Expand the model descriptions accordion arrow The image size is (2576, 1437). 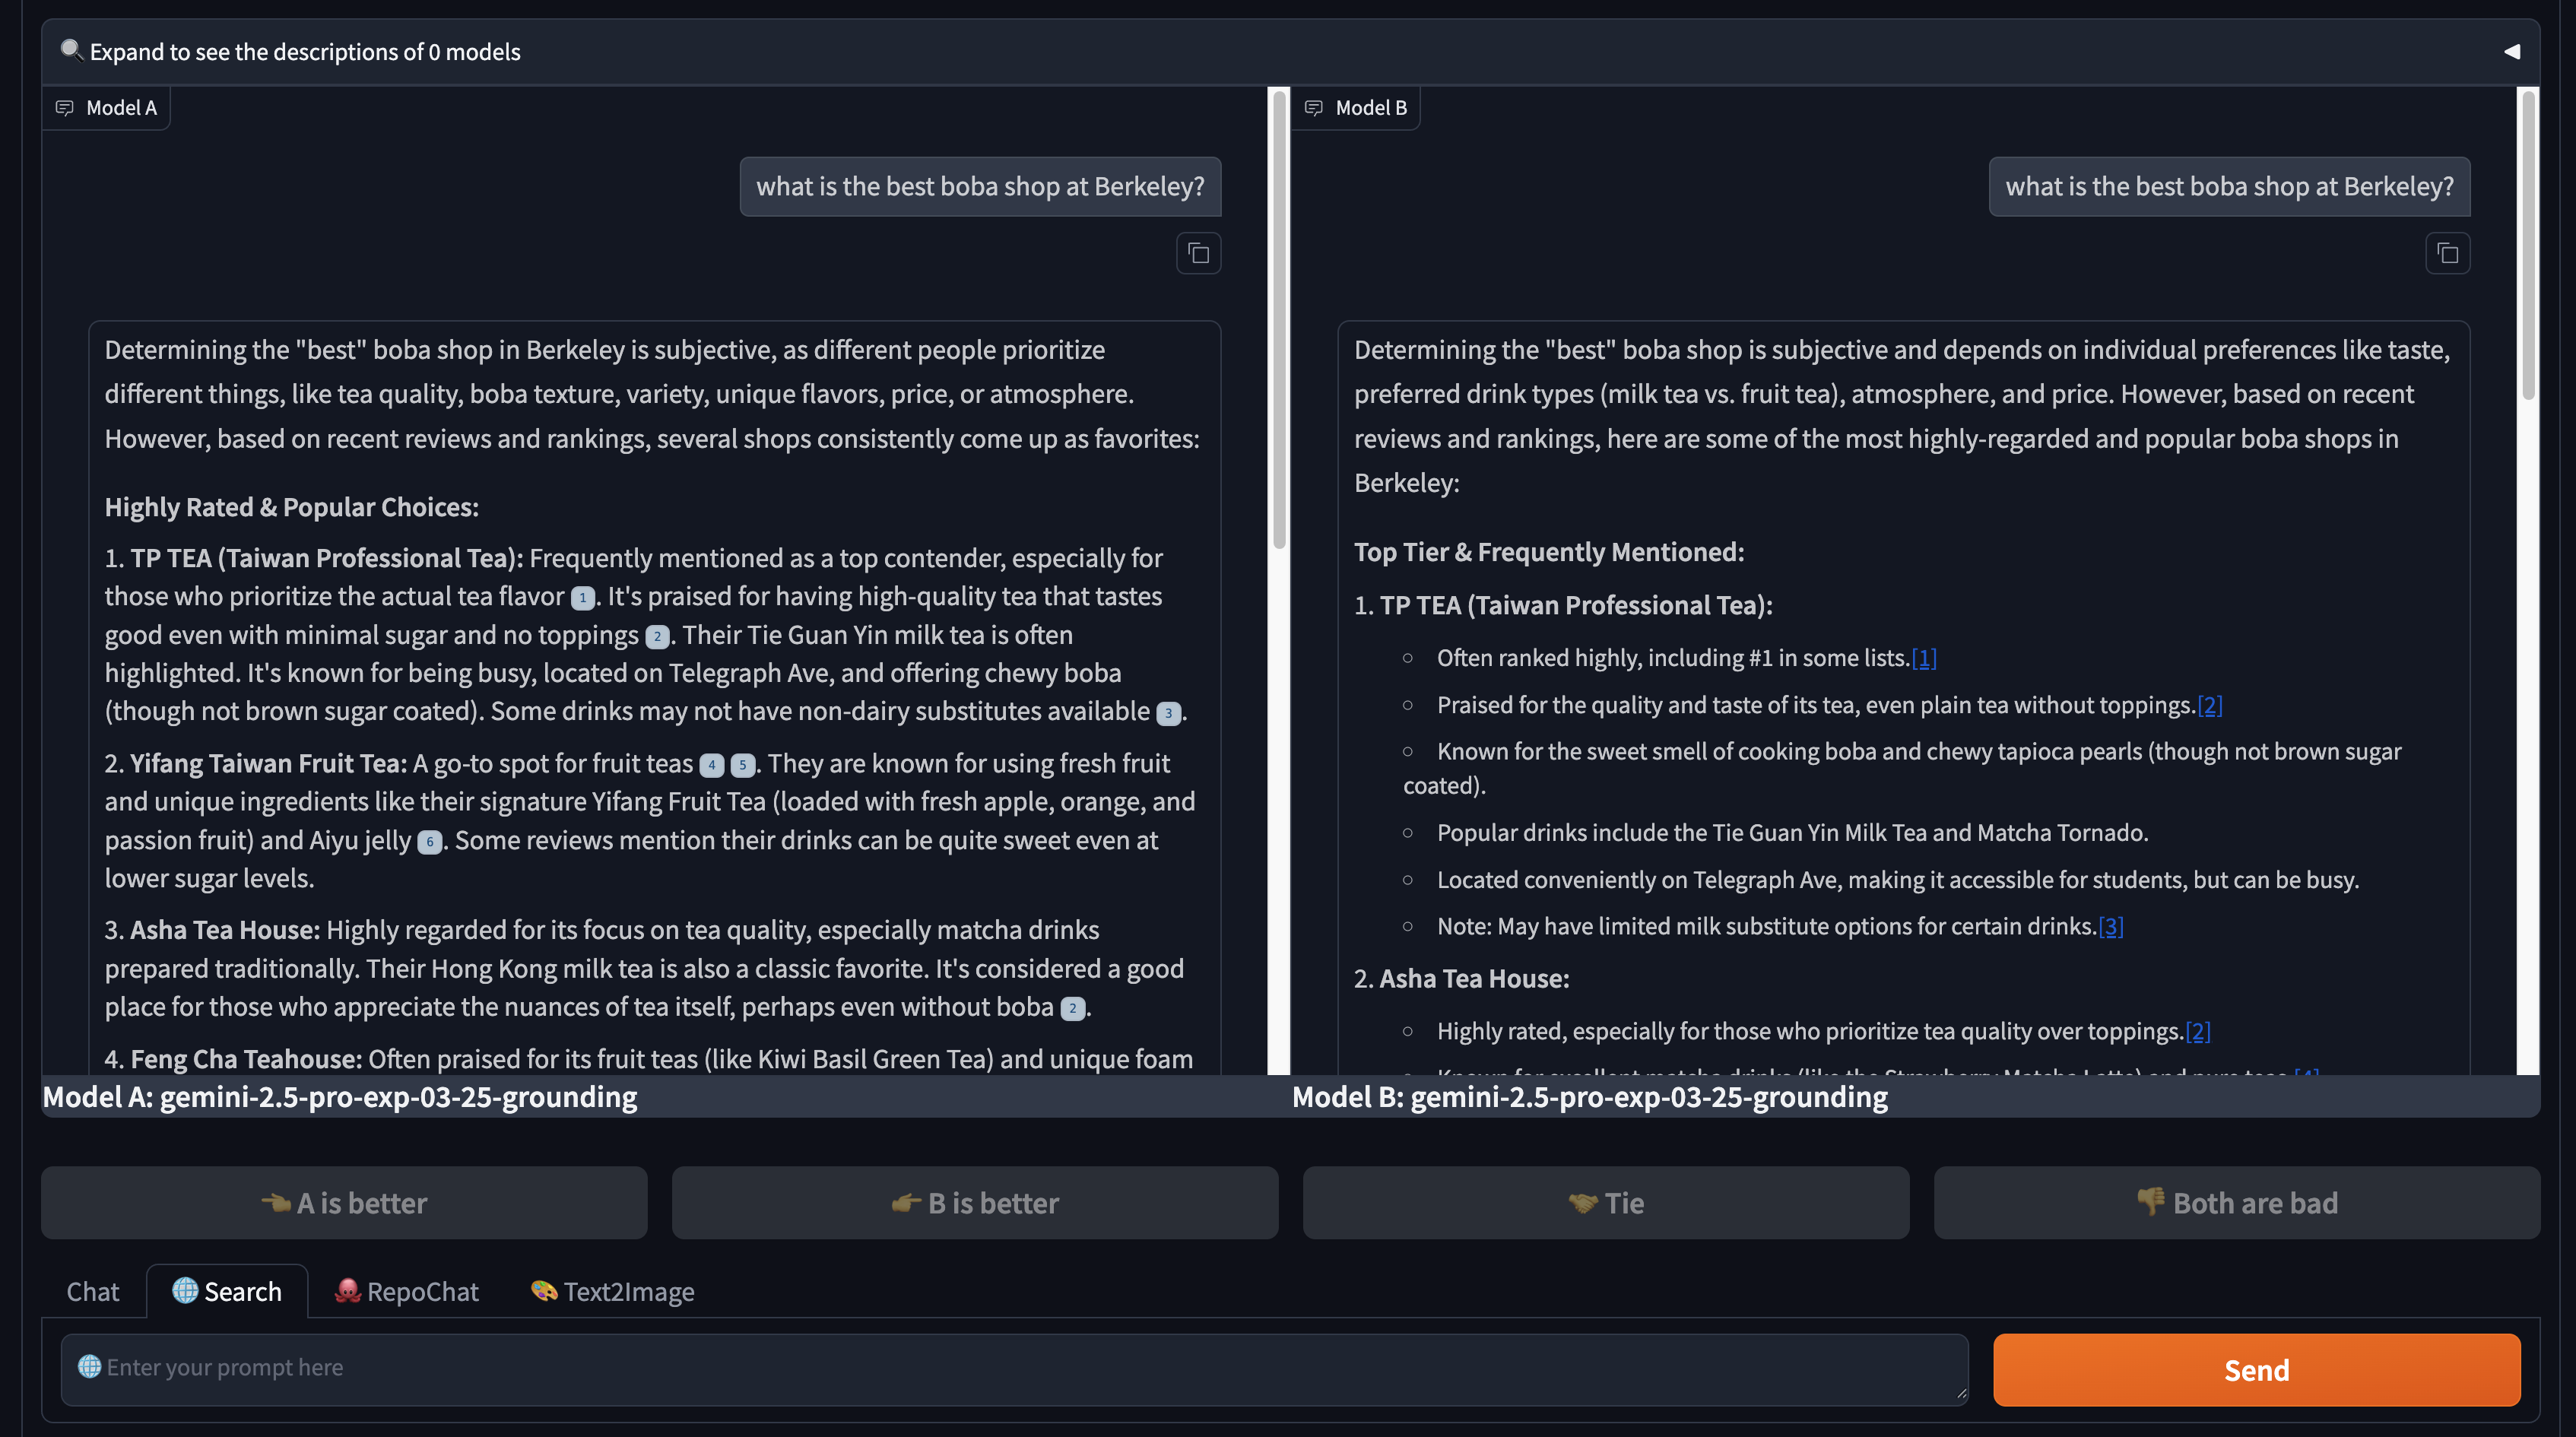pyautogui.click(x=2511, y=51)
